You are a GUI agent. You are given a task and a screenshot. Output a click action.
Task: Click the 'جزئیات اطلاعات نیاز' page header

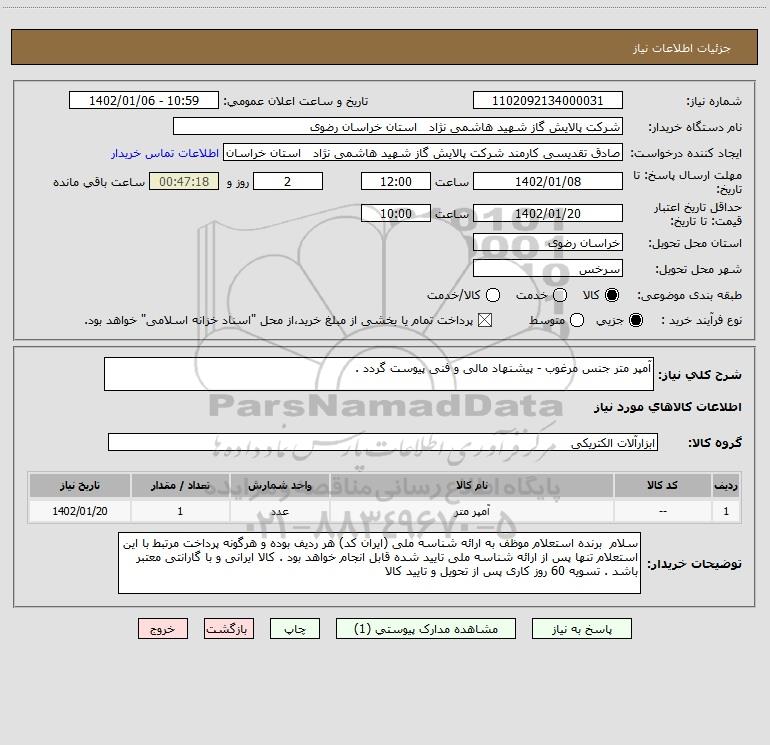682,48
